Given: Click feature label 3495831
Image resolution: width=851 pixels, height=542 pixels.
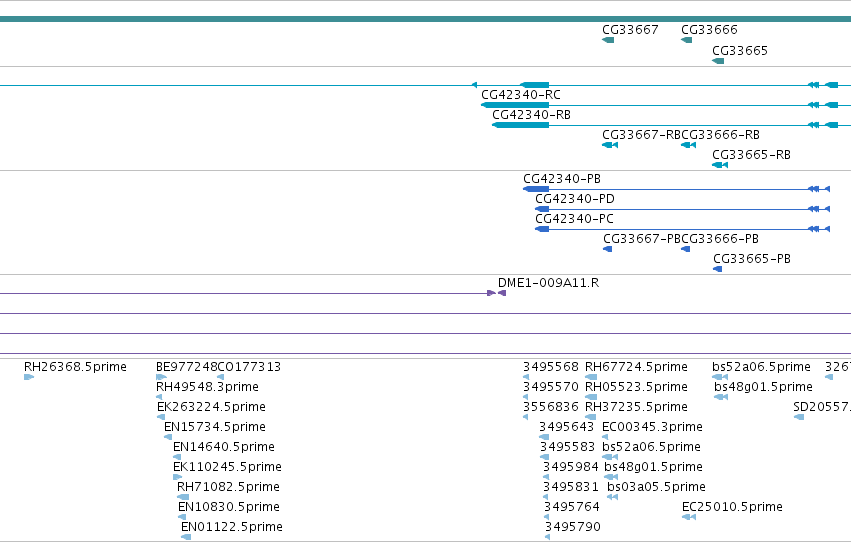Looking at the screenshot, I should 570,488.
